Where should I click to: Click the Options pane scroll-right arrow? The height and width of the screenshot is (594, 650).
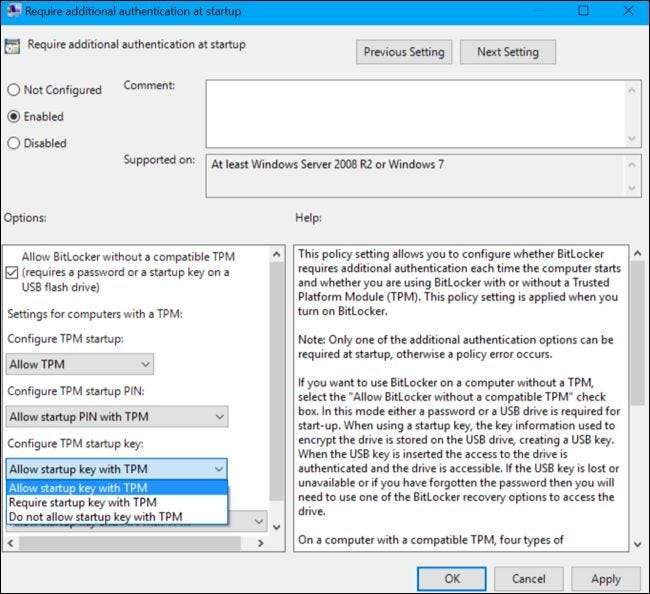tap(262, 543)
